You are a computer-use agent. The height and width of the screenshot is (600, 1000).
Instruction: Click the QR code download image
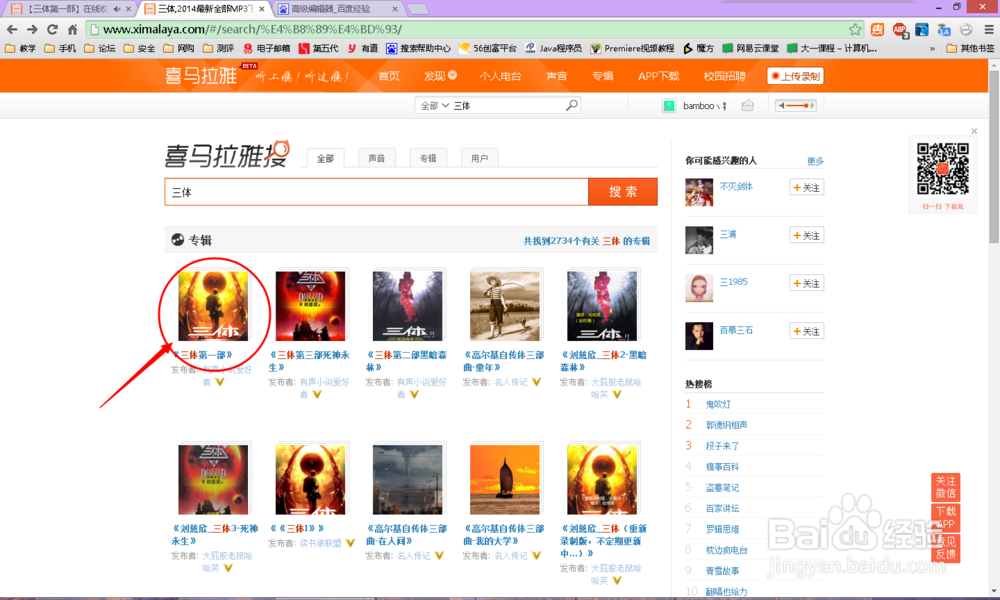point(943,169)
